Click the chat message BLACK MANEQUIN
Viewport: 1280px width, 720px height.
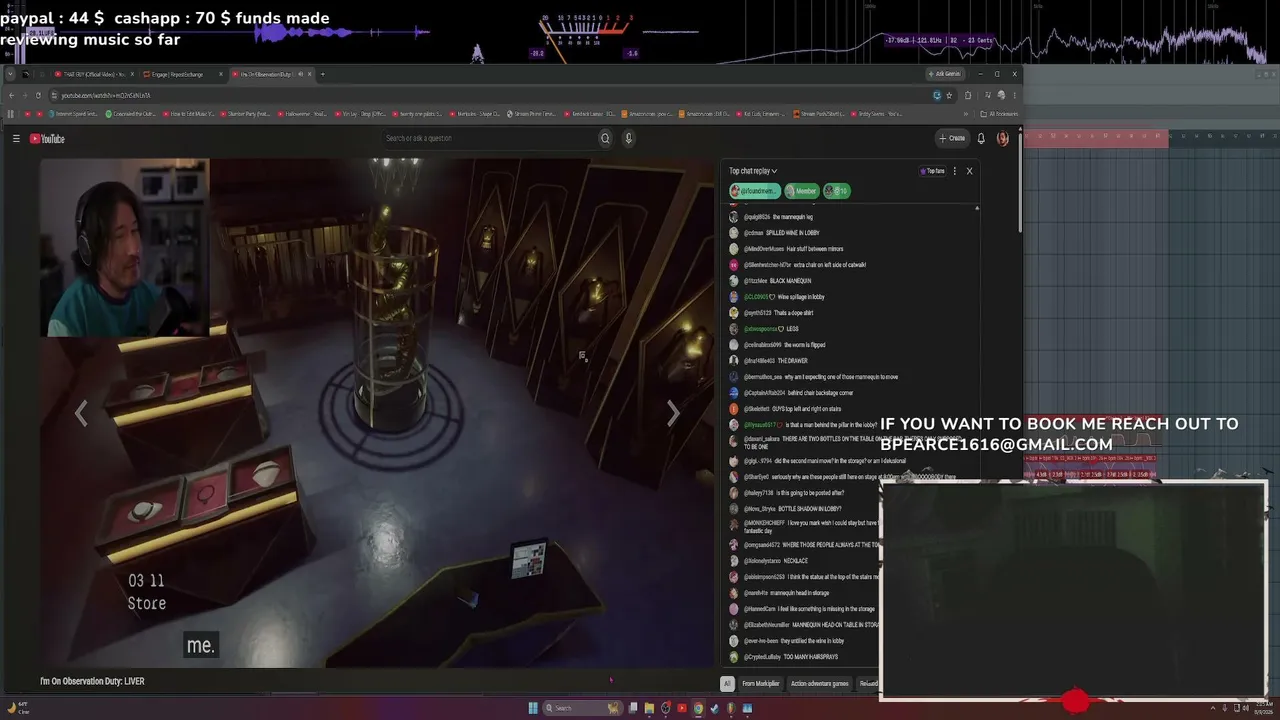tap(791, 281)
